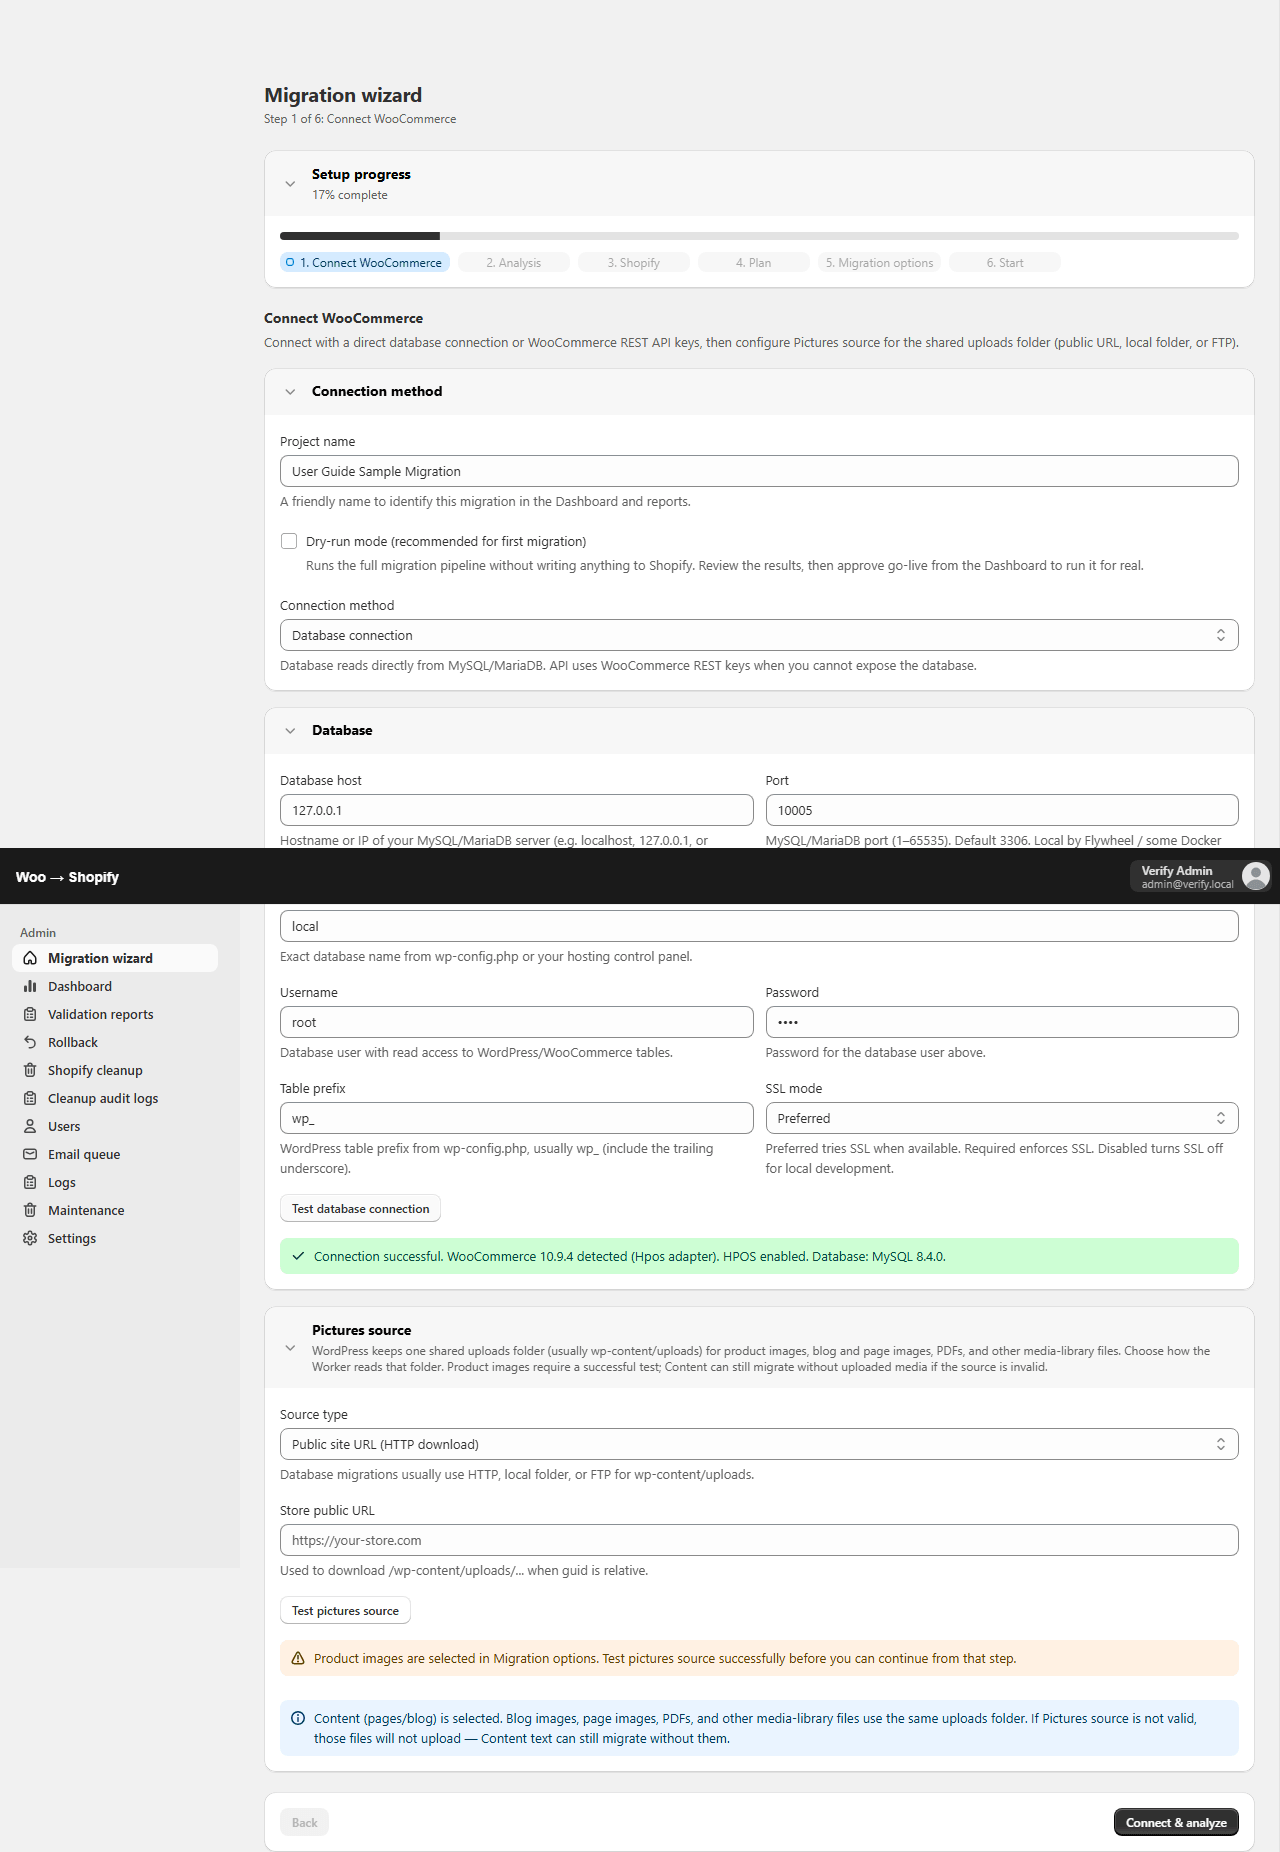The height and width of the screenshot is (1852, 1280).
Task: Click the green success checkmark icon
Action: [x=298, y=1256]
